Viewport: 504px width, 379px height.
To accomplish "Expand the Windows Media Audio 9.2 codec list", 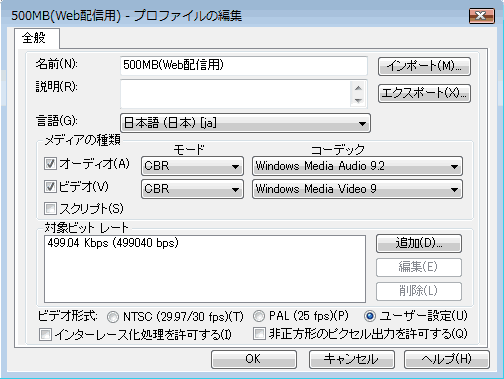I will pos(357,166).
